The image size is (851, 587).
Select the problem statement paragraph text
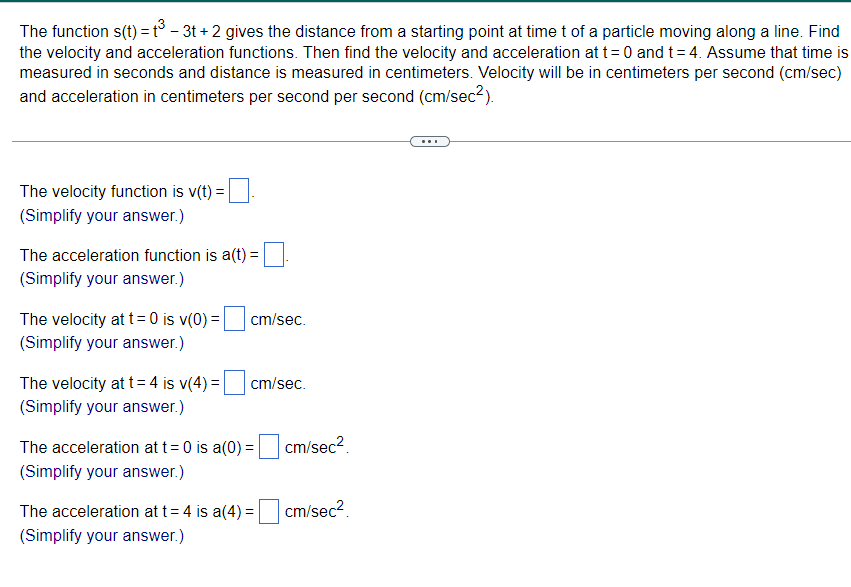[x=425, y=62]
